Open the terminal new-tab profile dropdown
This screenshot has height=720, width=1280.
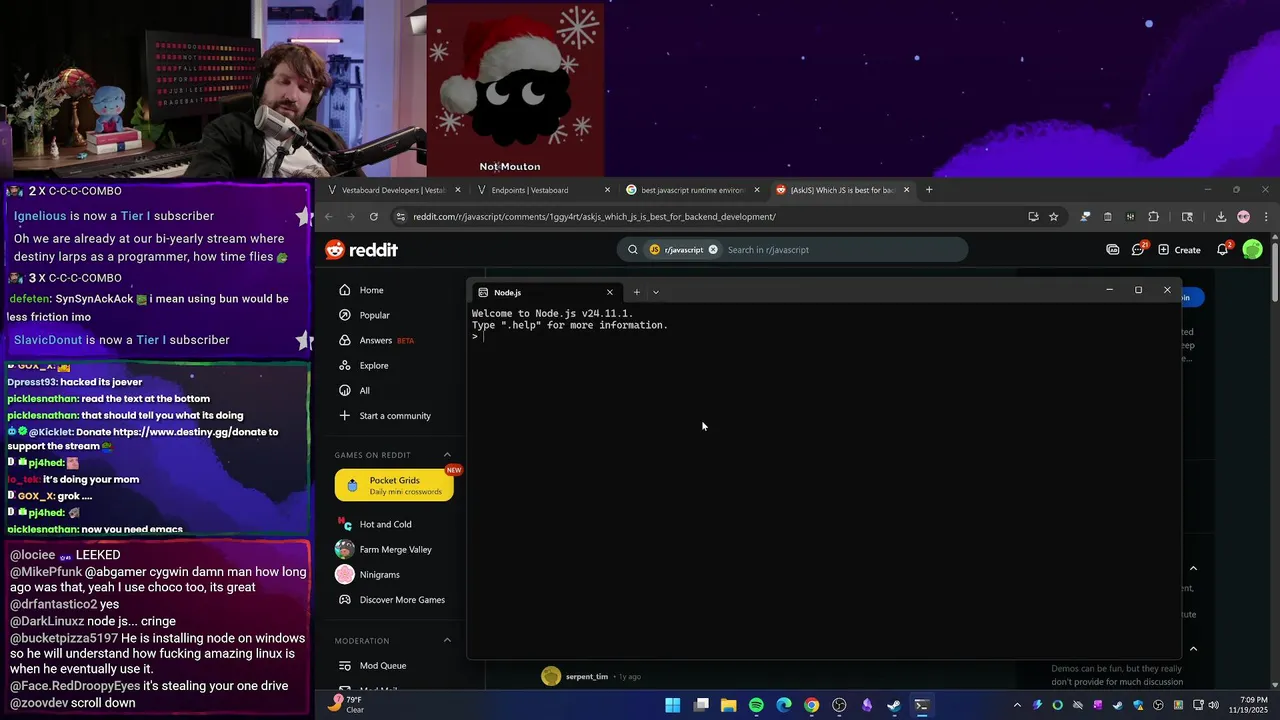click(656, 292)
